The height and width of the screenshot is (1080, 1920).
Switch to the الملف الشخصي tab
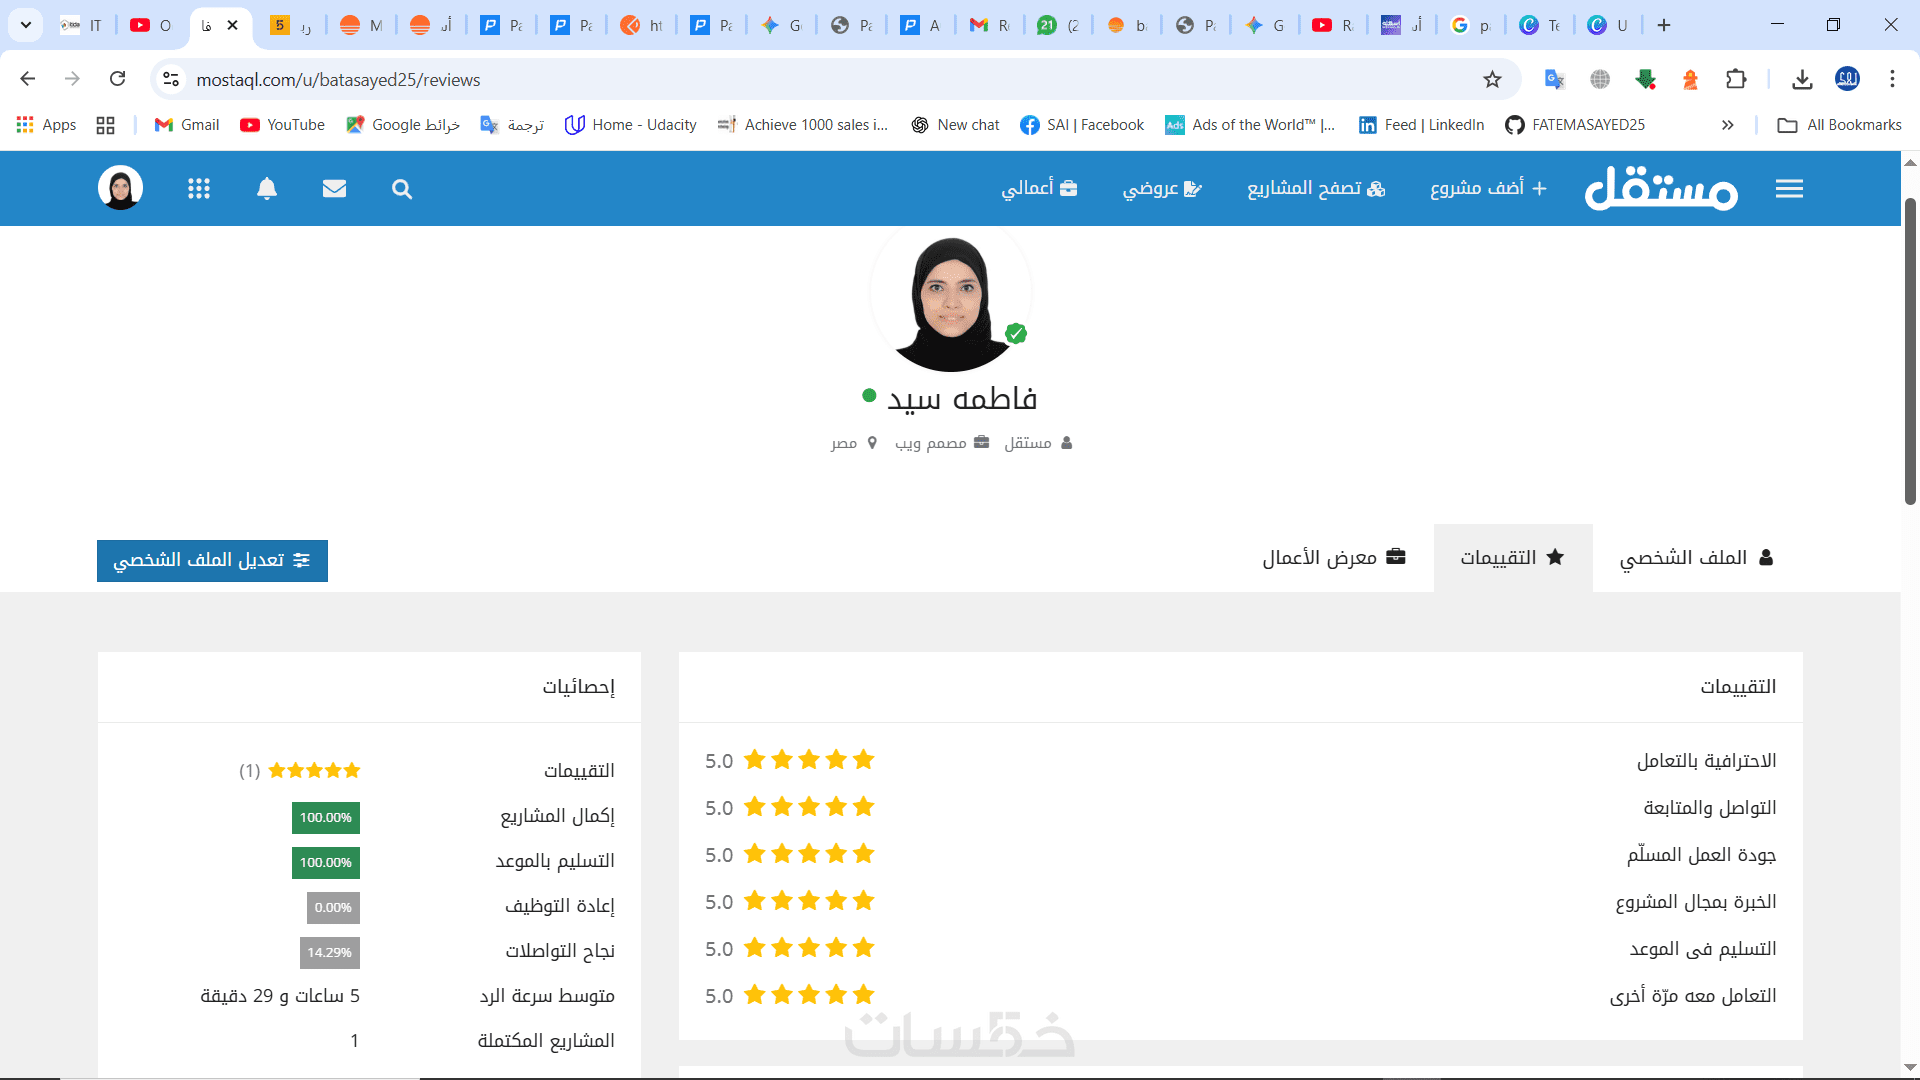pos(1696,558)
